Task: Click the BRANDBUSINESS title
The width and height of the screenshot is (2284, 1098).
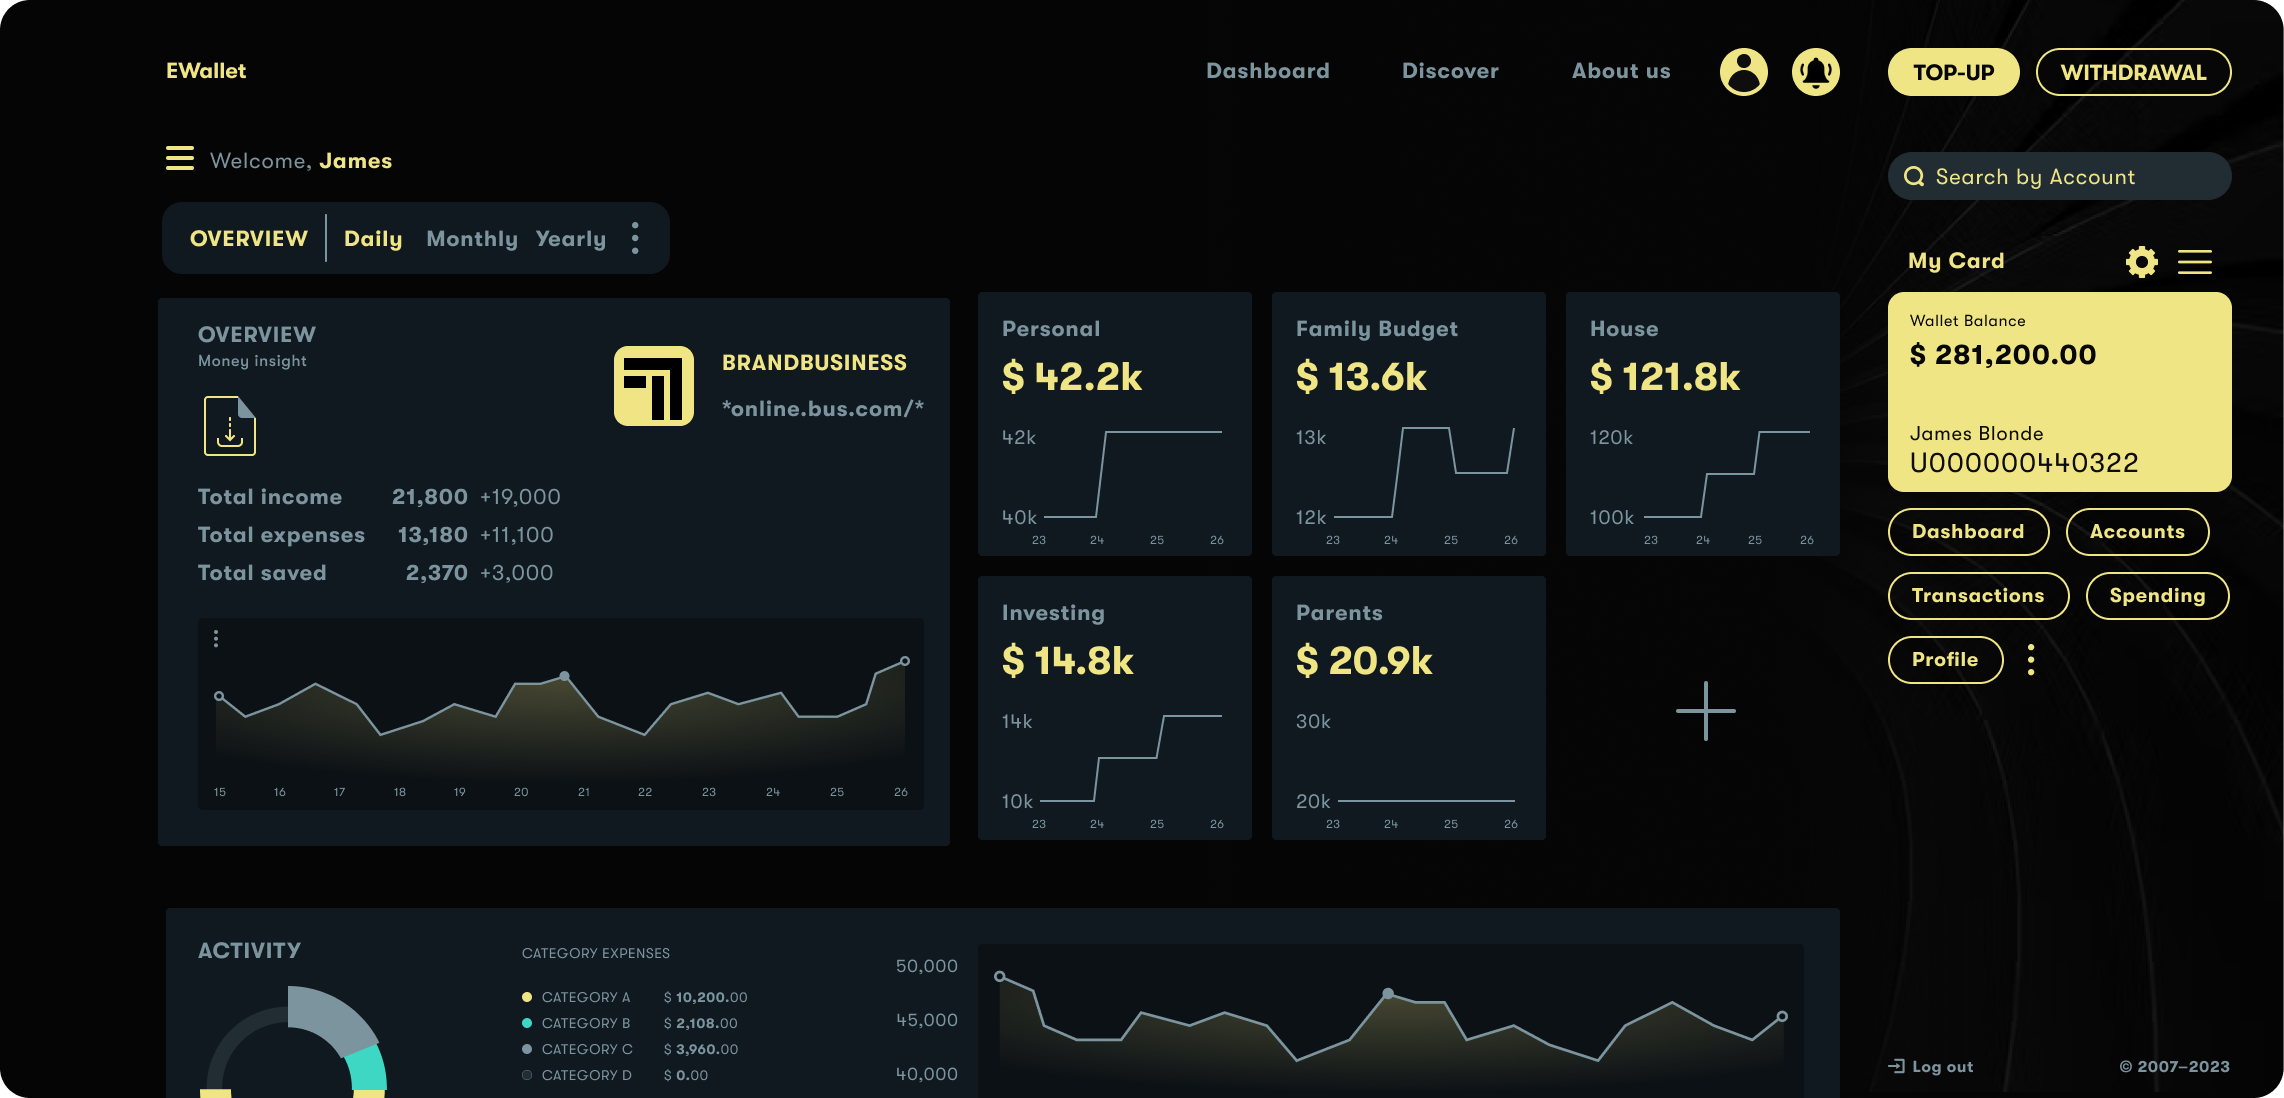Action: click(815, 363)
